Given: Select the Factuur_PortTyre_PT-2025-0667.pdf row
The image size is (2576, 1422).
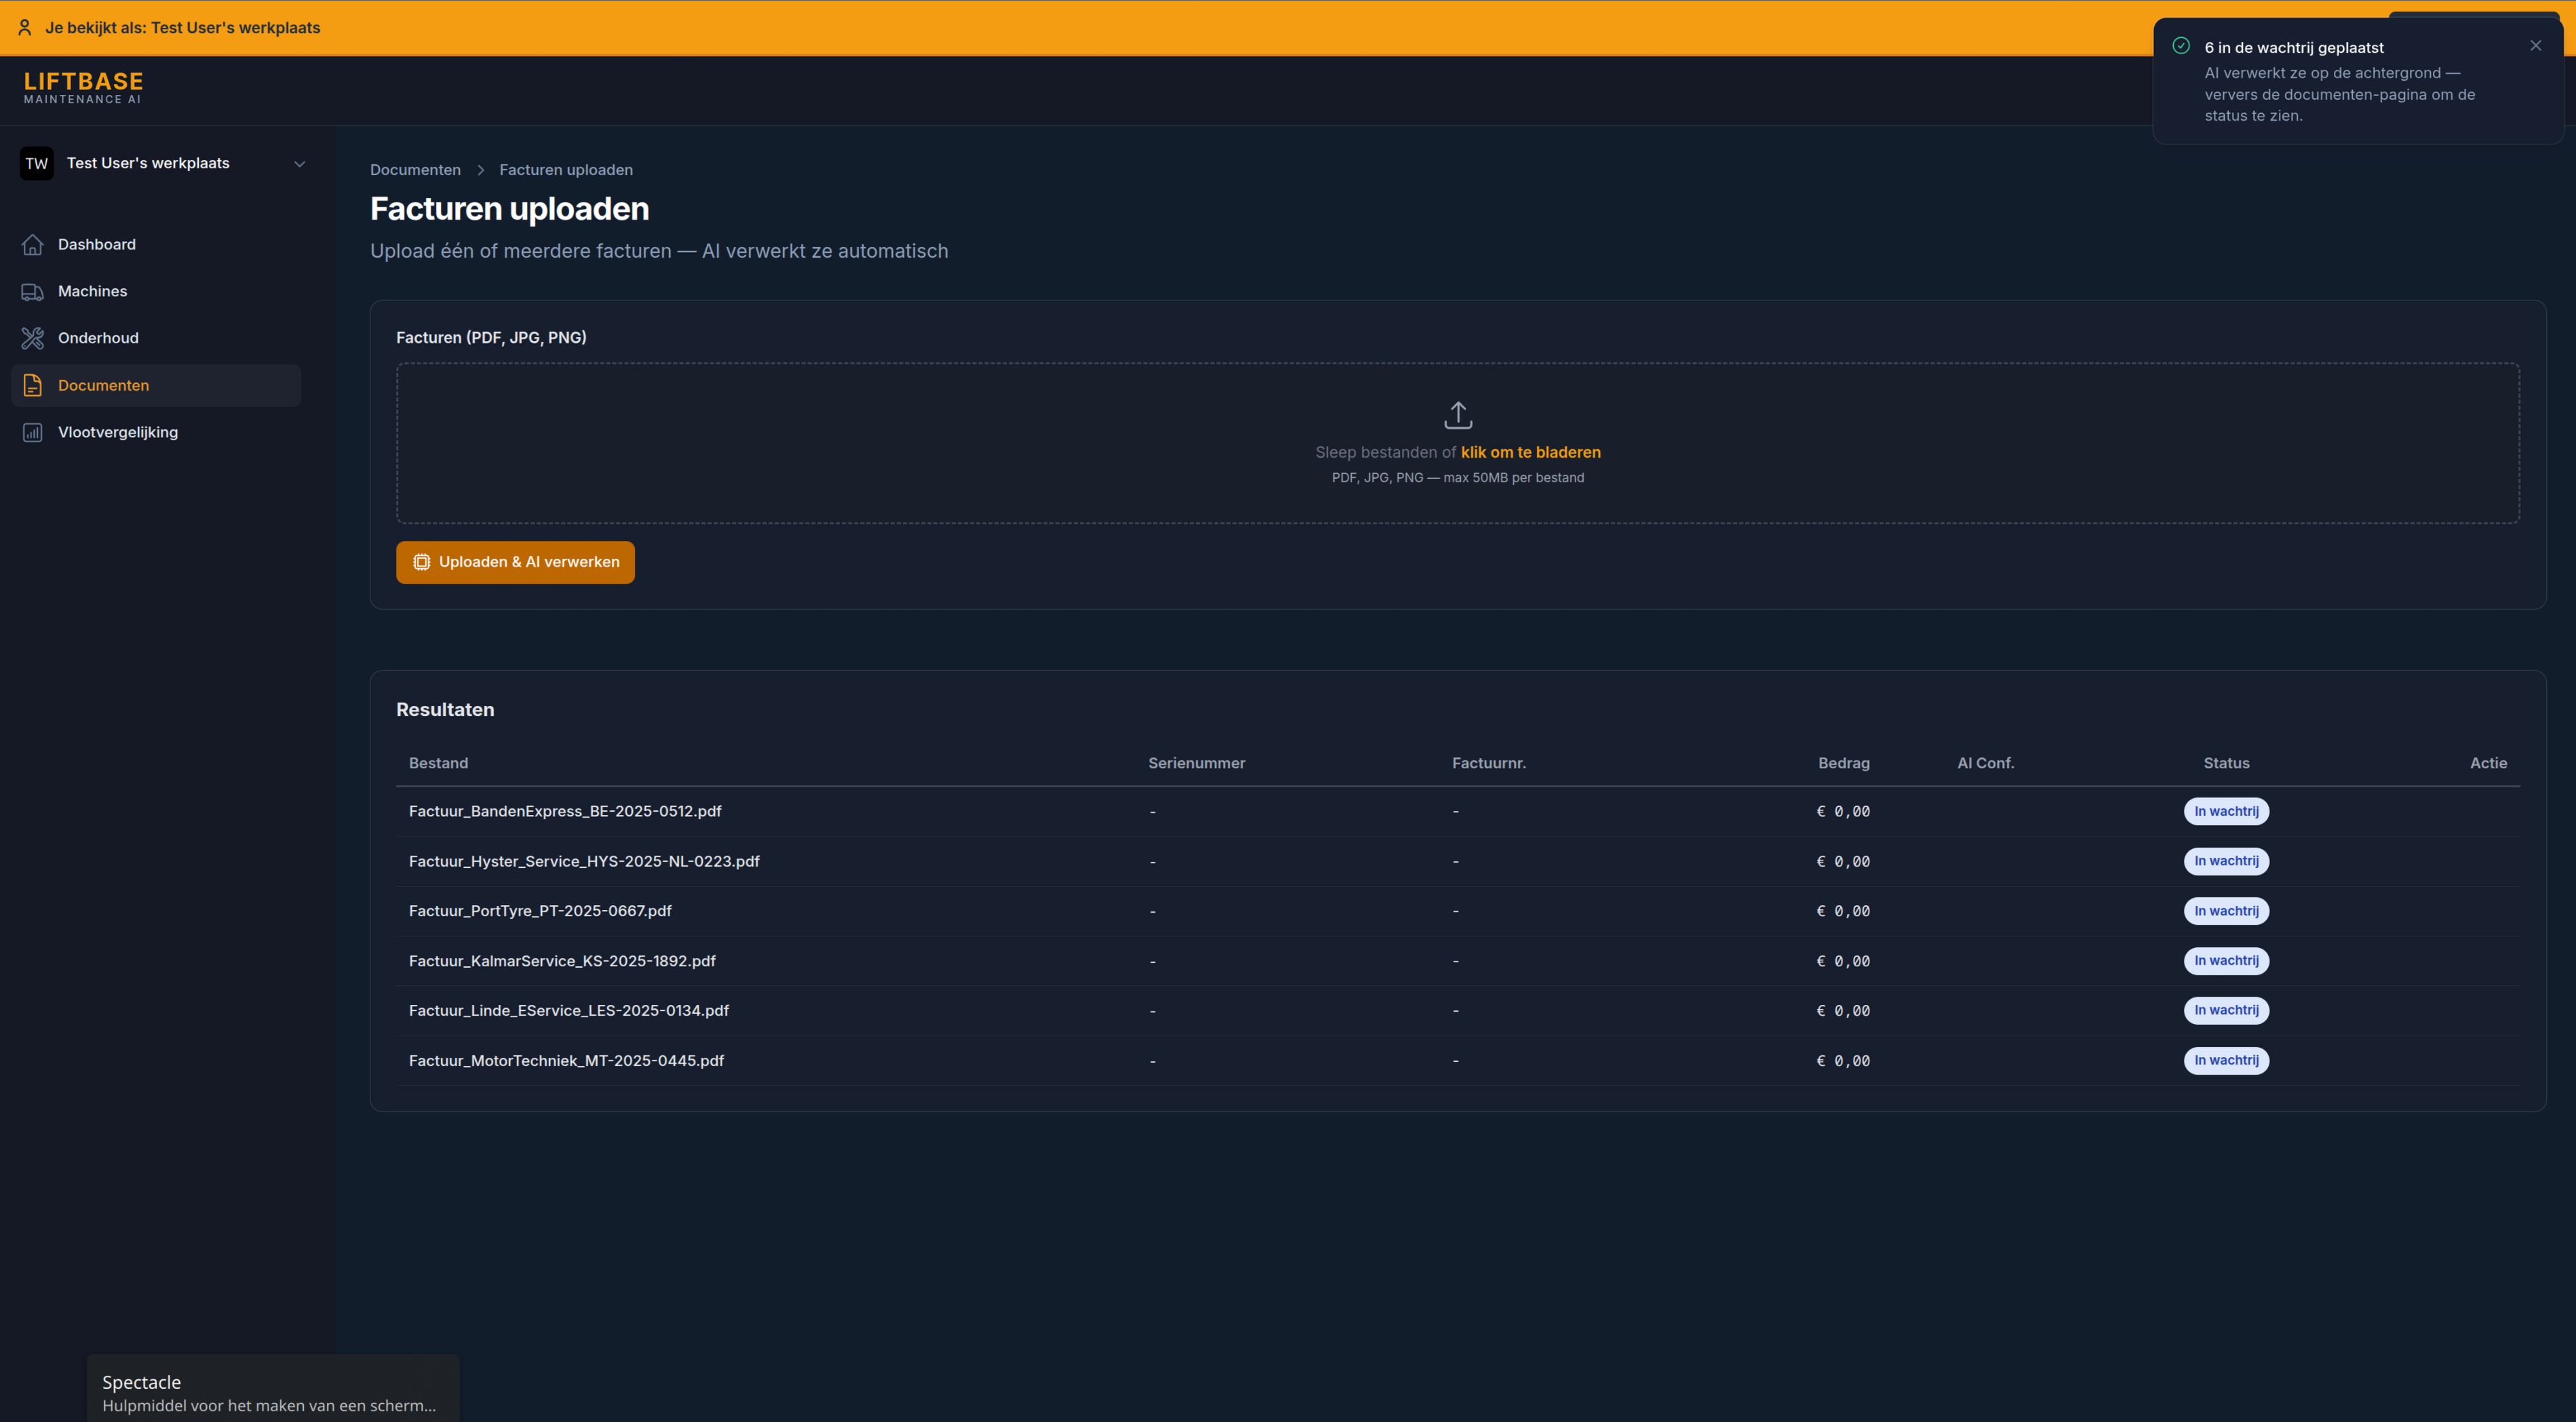Looking at the screenshot, I should [x=540, y=911].
